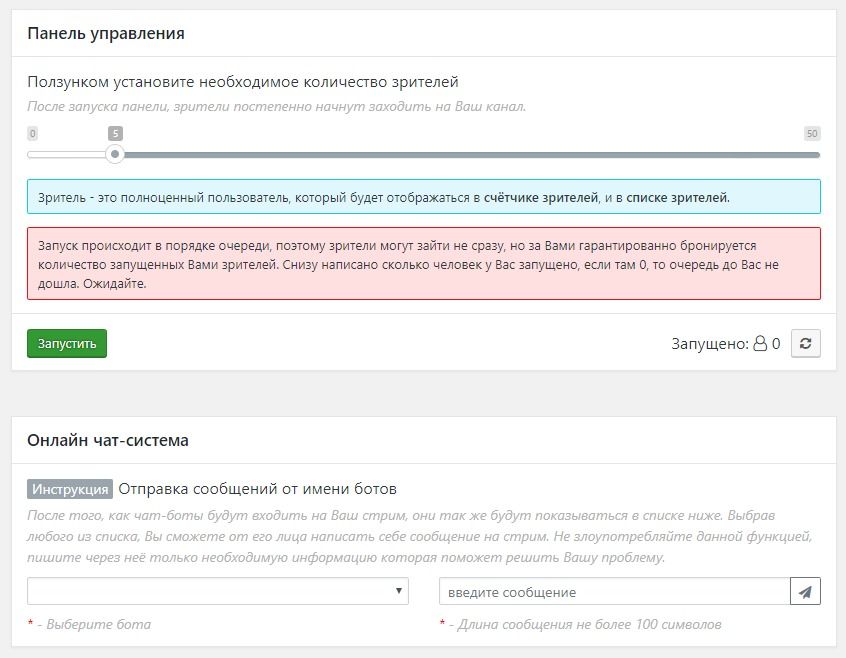Image resolution: width=846 pixels, height=658 pixels.
Task: Click the Выберите бота hint text
Action: (94, 624)
